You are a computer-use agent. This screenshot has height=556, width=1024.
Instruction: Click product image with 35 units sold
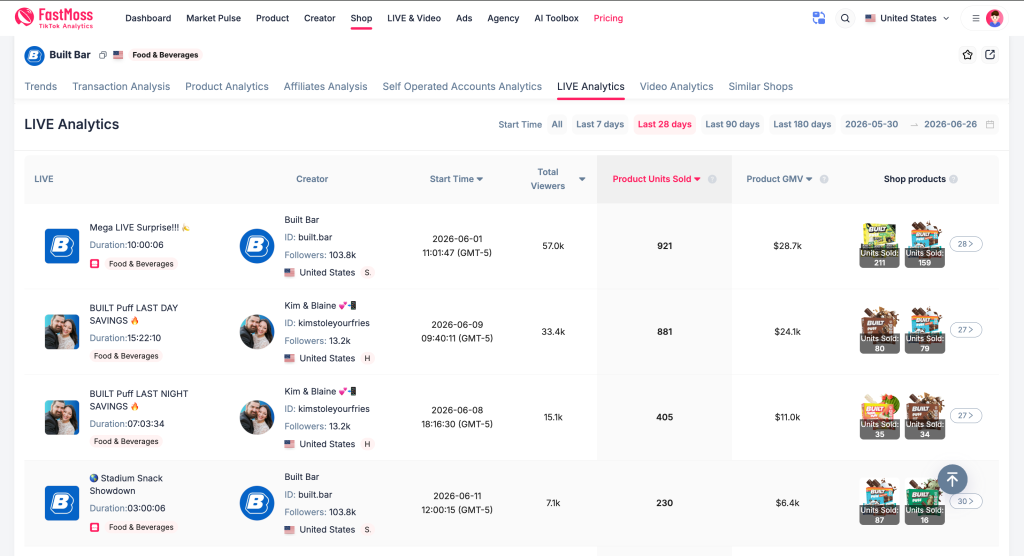879,416
